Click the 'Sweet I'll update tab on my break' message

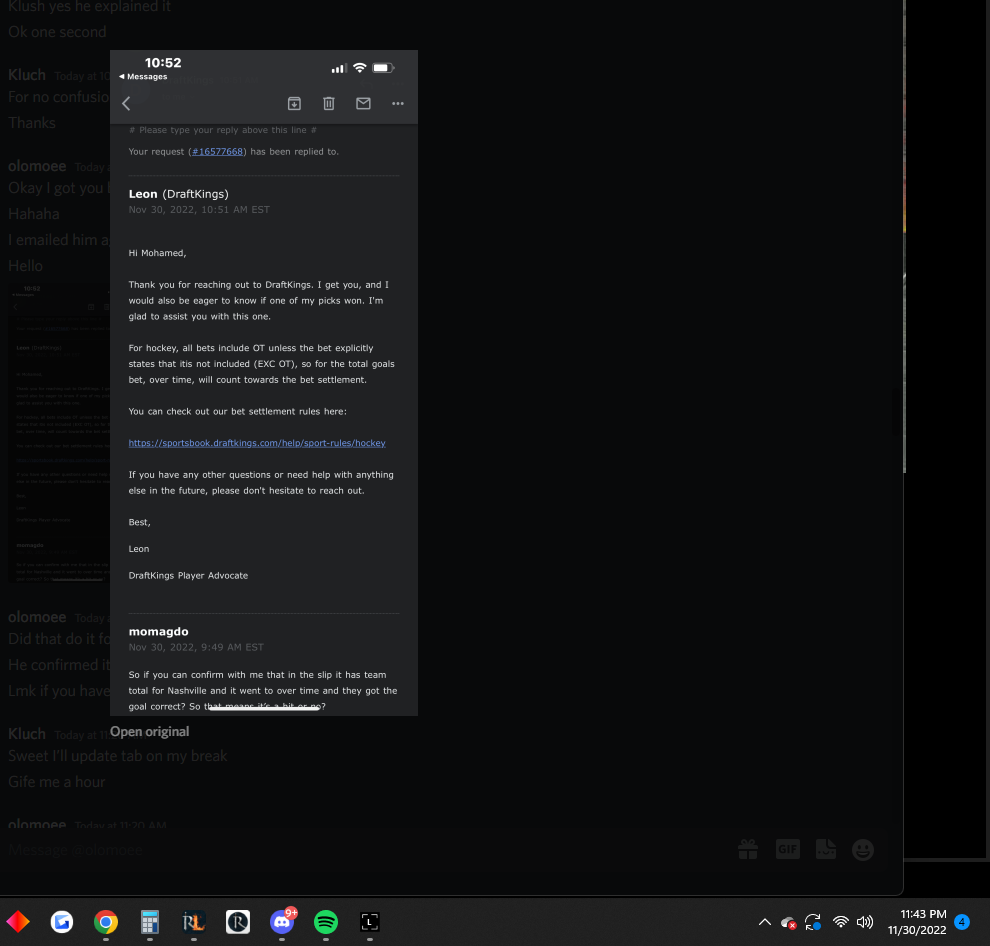click(x=117, y=756)
